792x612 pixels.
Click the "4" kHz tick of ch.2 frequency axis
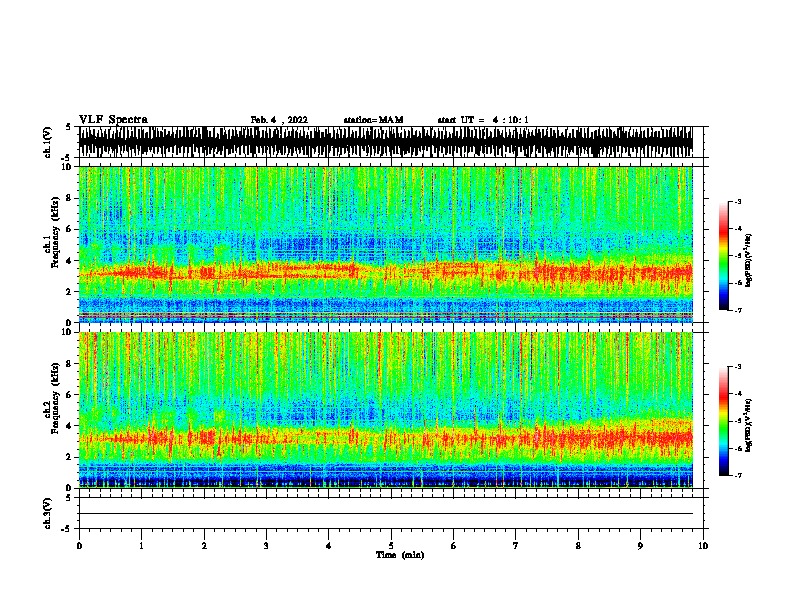point(71,426)
